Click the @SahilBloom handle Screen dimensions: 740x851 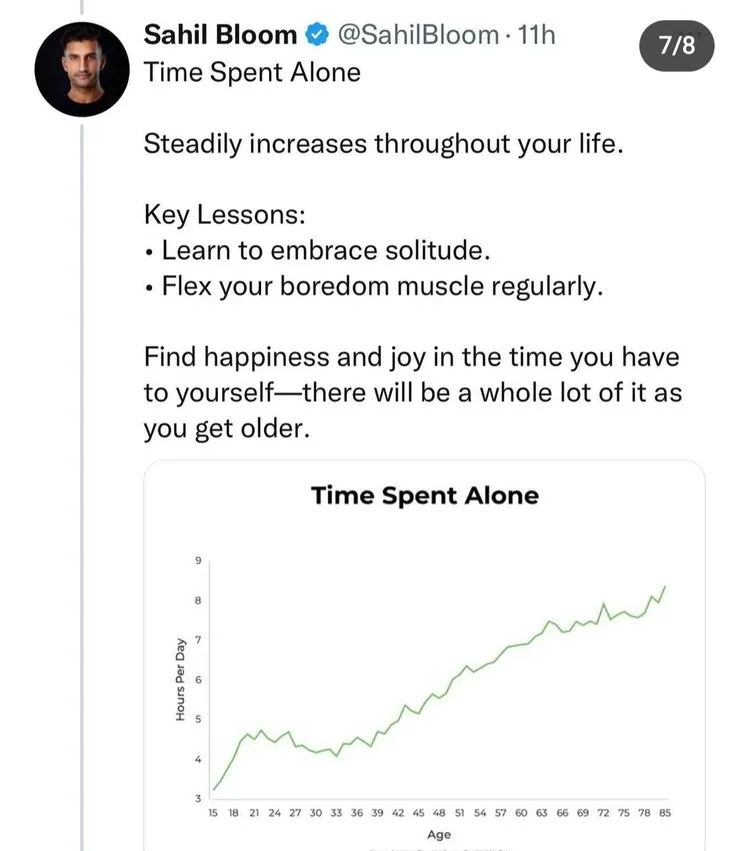click(x=418, y=35)
